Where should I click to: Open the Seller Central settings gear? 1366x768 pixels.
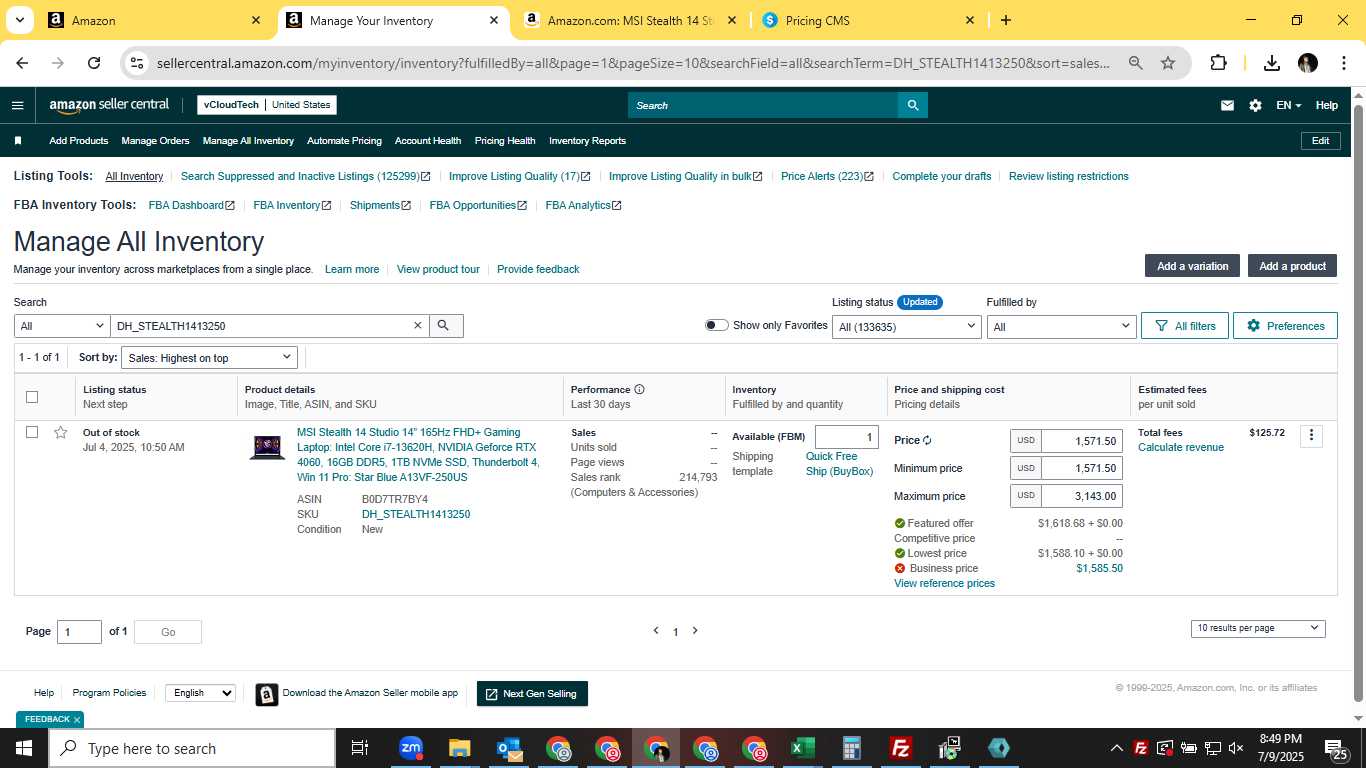click(1255, 105)
